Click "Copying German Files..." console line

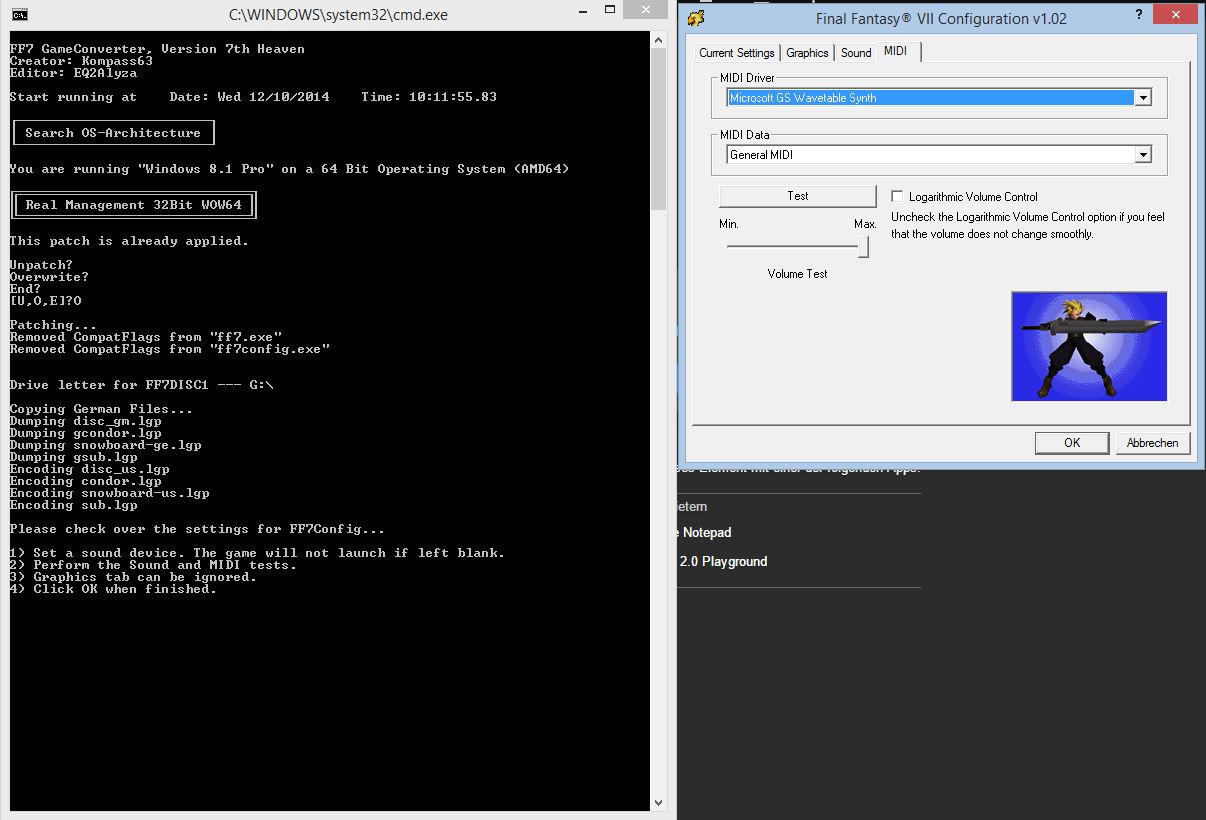[101, 409]
